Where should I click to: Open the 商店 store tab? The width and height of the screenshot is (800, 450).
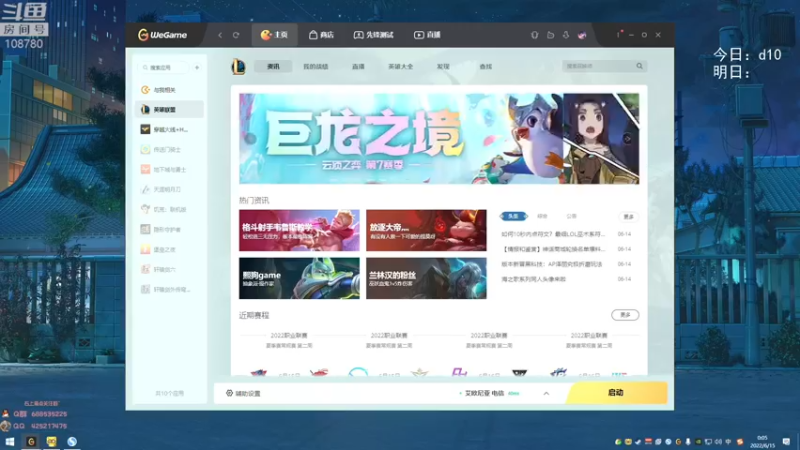click(321, 35)
